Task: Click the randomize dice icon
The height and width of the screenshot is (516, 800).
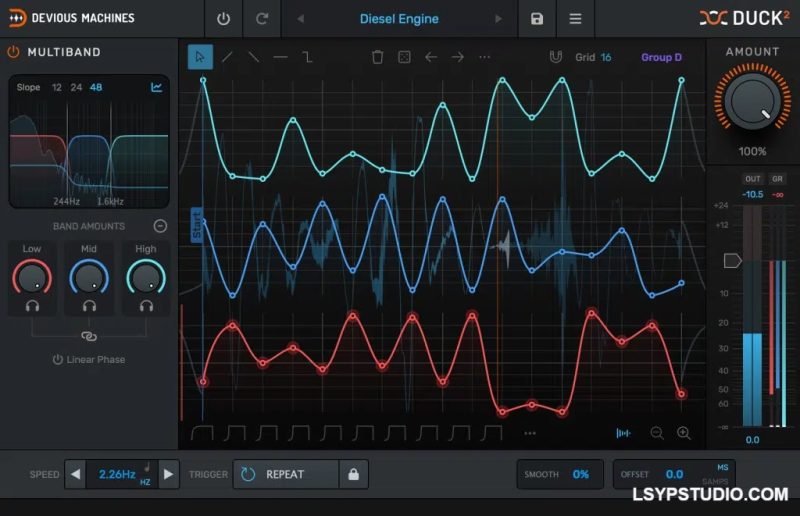Action: [x=404, y=57]
